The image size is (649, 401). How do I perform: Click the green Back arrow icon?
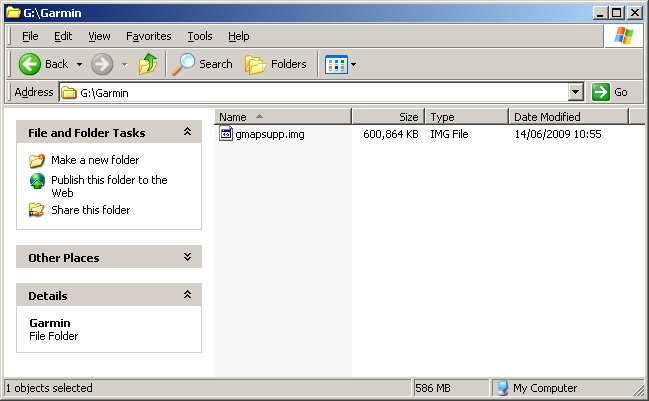pyautogui.click(x=29, y=64)
